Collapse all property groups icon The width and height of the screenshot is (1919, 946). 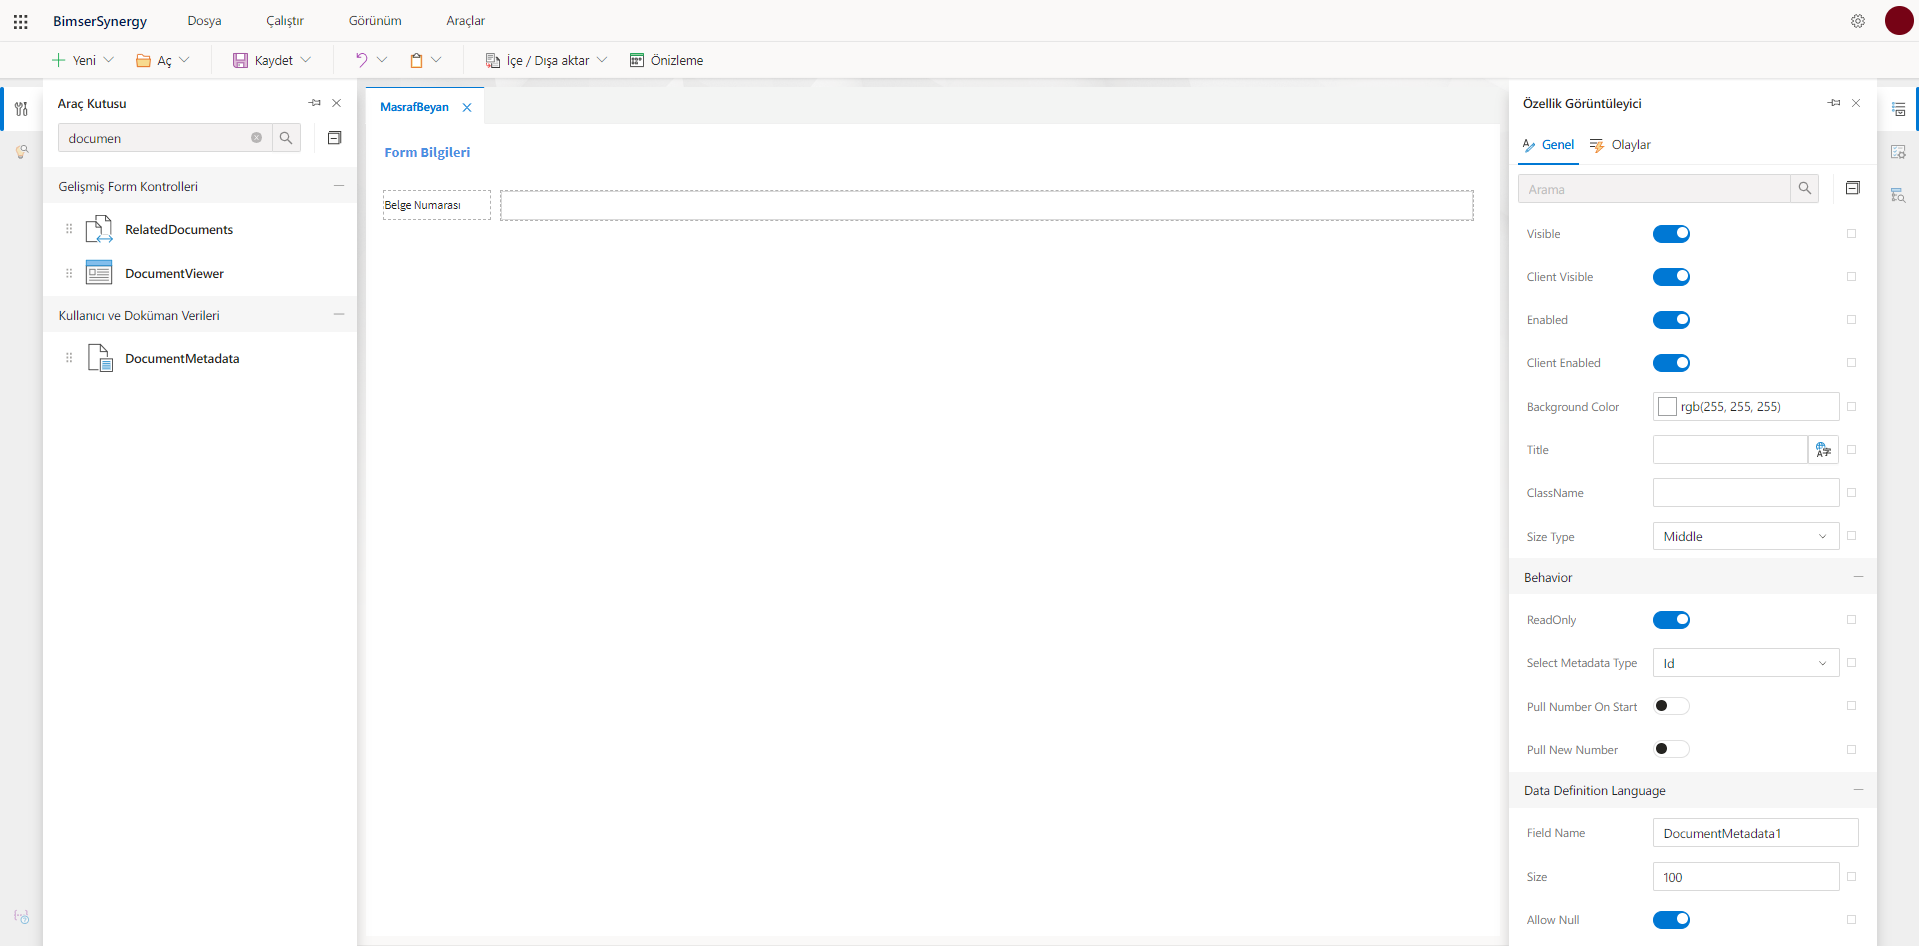coord(1853,188)
